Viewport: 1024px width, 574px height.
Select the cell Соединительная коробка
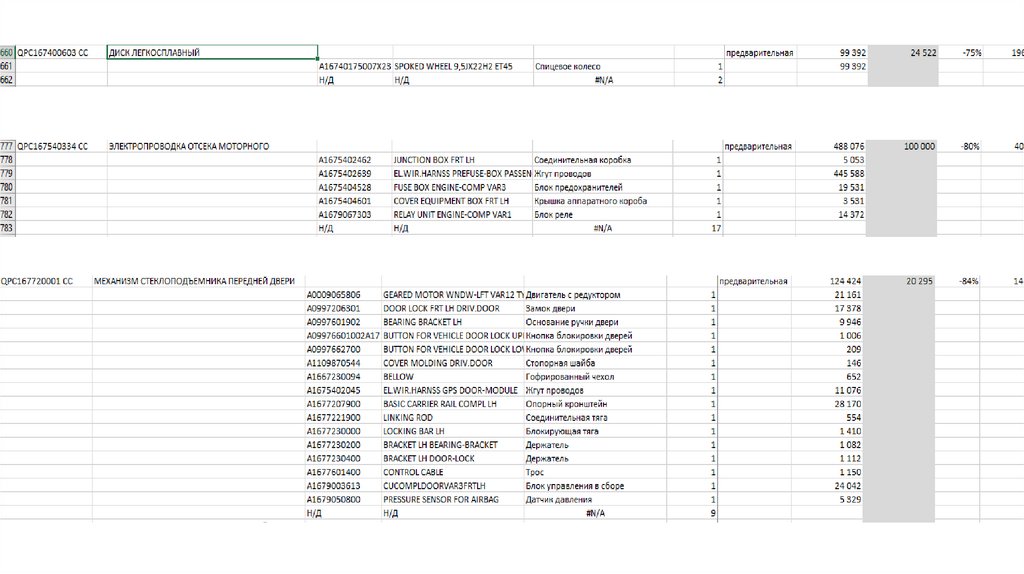603,160
